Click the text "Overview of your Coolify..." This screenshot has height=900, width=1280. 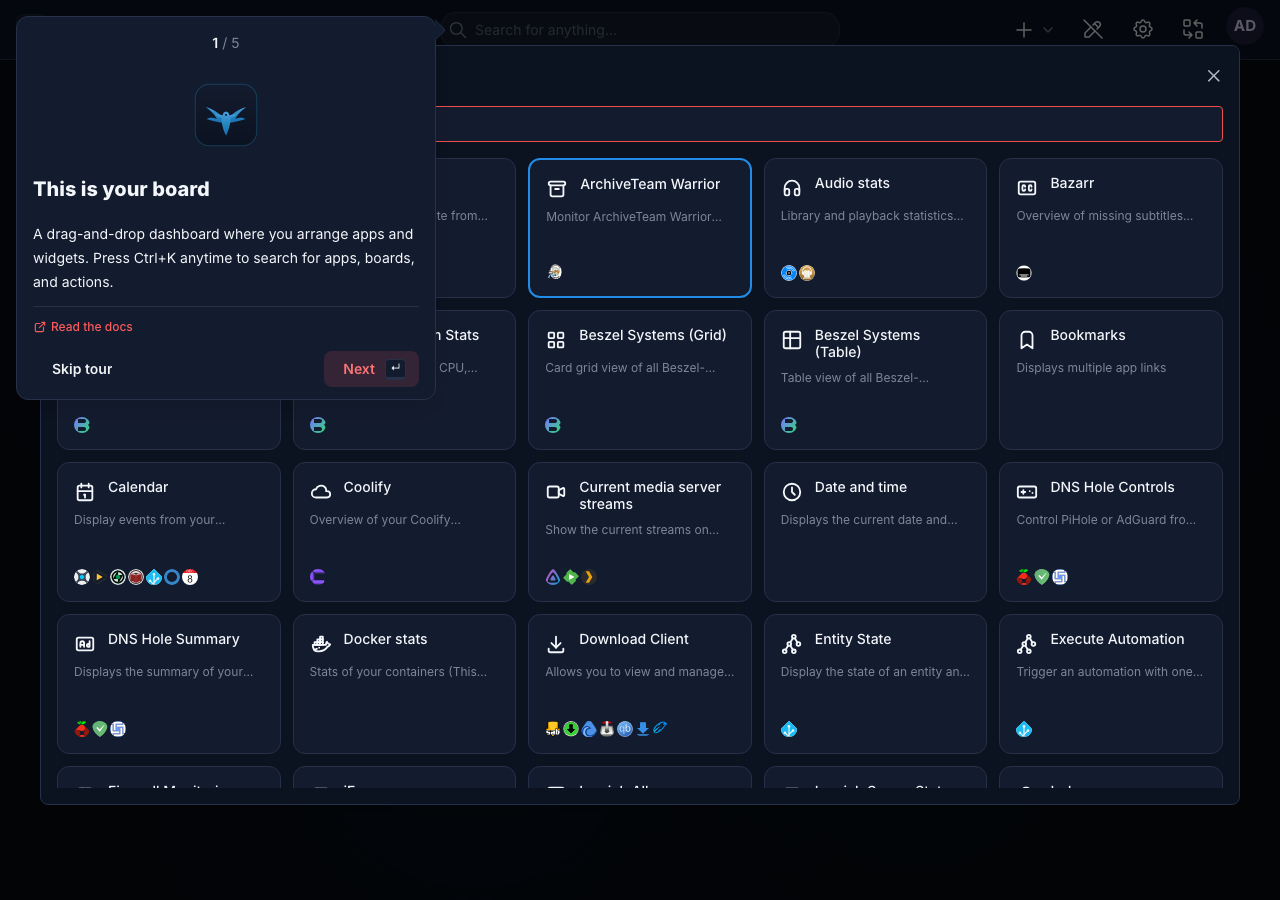[x=385, y=520]
